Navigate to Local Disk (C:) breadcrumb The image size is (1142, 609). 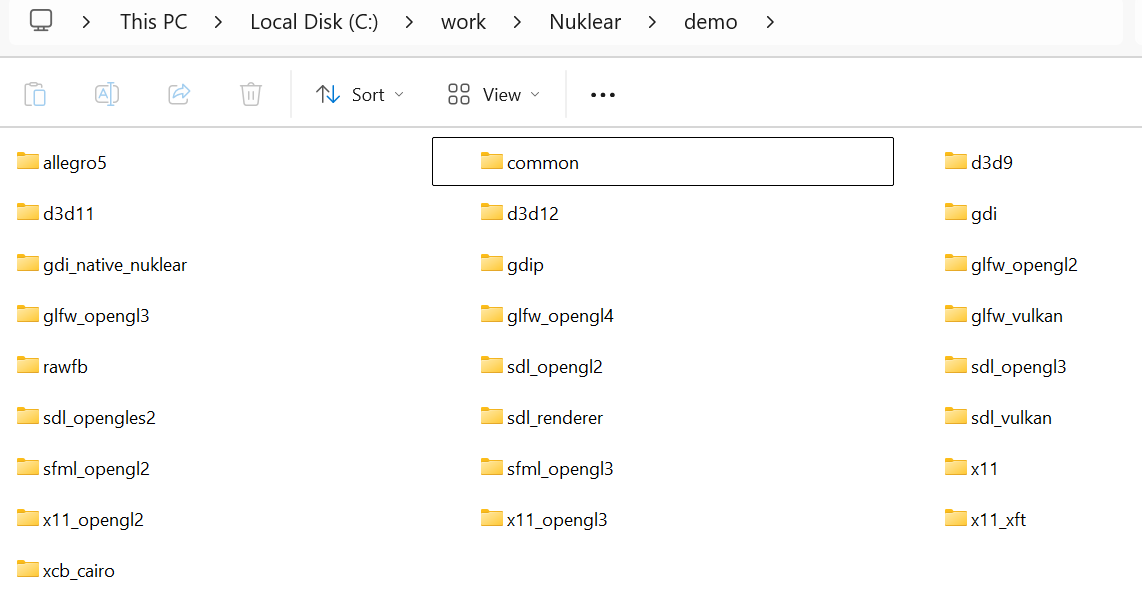coord(314,22)
